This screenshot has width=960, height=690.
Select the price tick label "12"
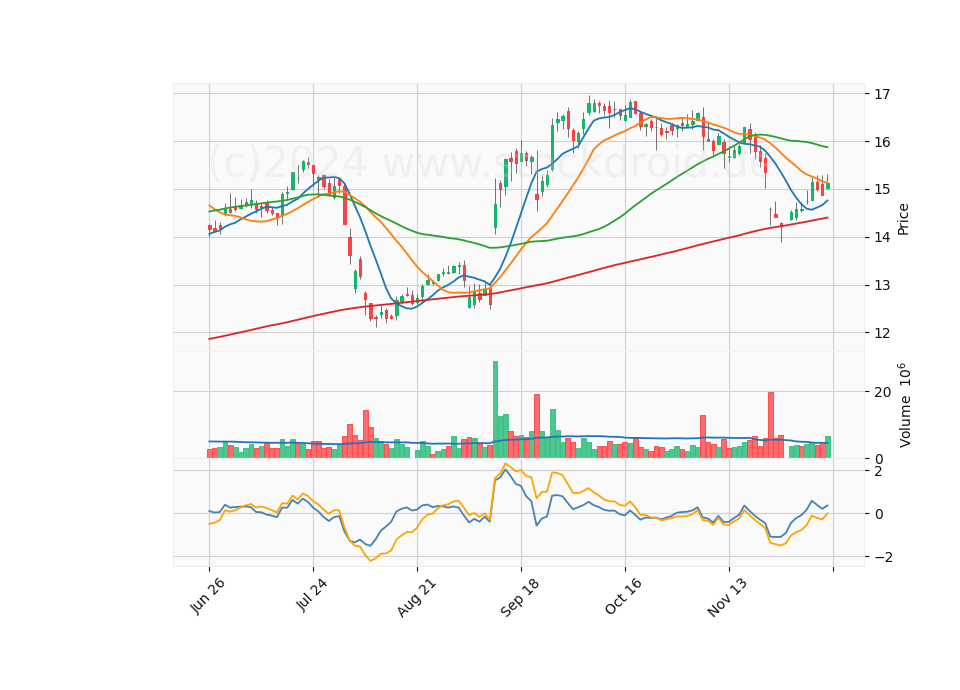(882, 333)
